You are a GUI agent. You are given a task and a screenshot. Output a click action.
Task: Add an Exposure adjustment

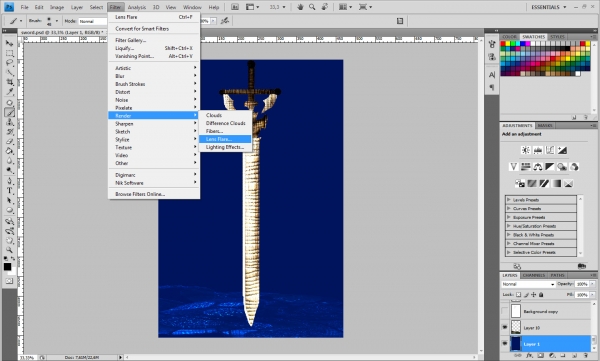coord(562,150)
